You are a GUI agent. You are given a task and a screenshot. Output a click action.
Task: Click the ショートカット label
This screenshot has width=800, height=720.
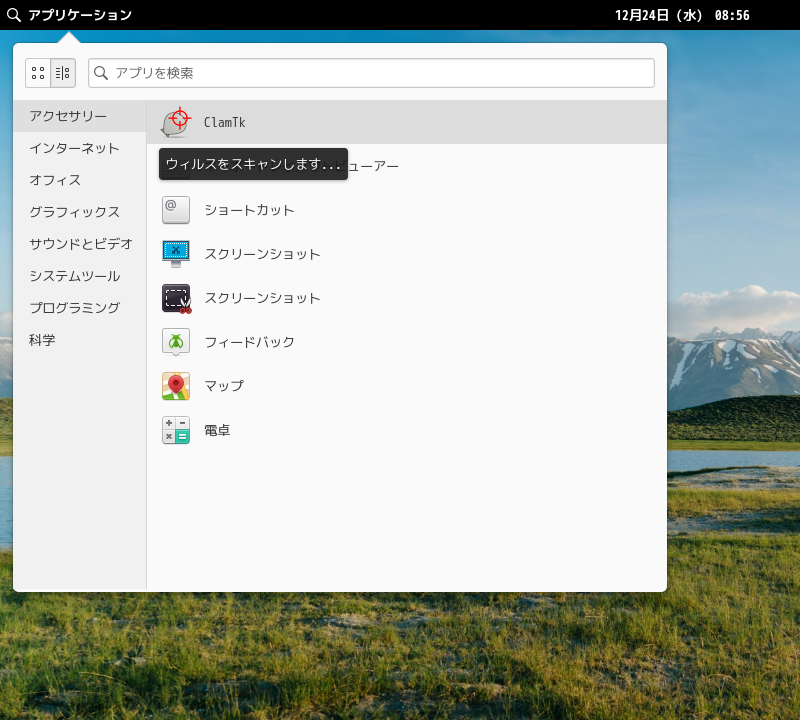tap(249, 210)
